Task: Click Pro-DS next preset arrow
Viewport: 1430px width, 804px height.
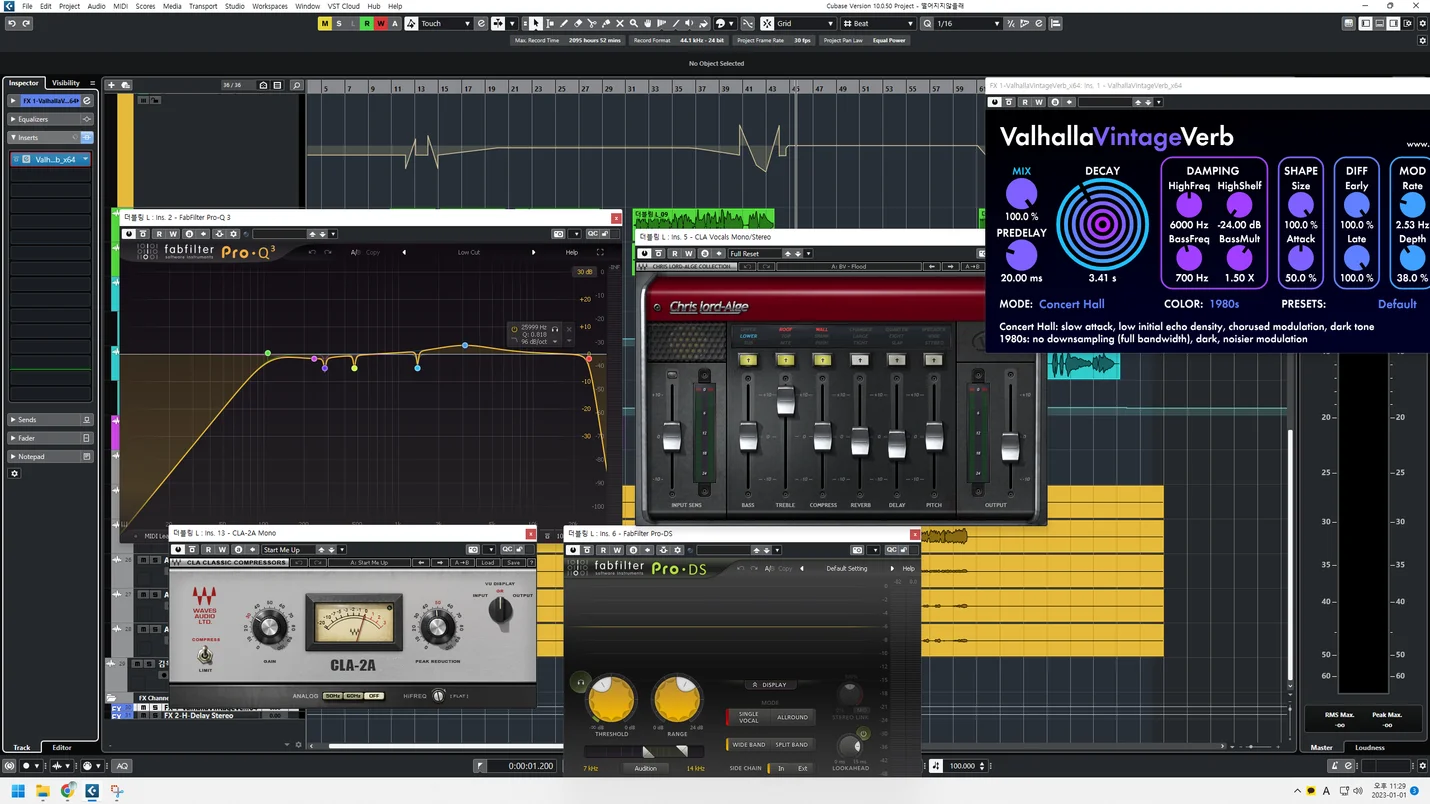Action: coord(894,568)
